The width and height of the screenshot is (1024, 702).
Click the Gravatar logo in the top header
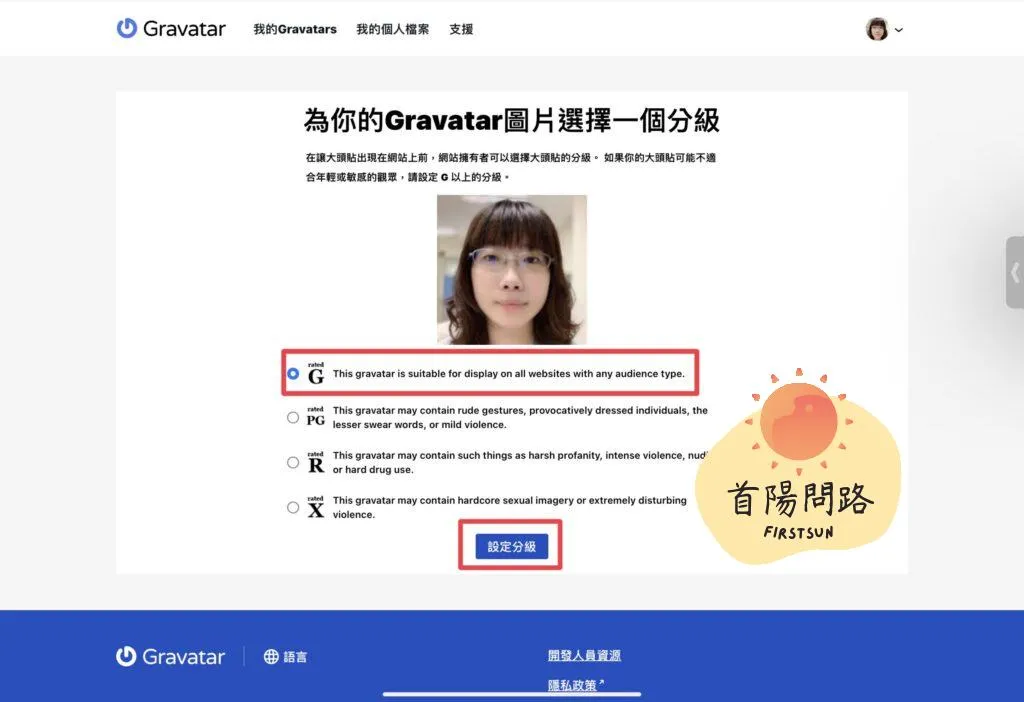[170, 29]
